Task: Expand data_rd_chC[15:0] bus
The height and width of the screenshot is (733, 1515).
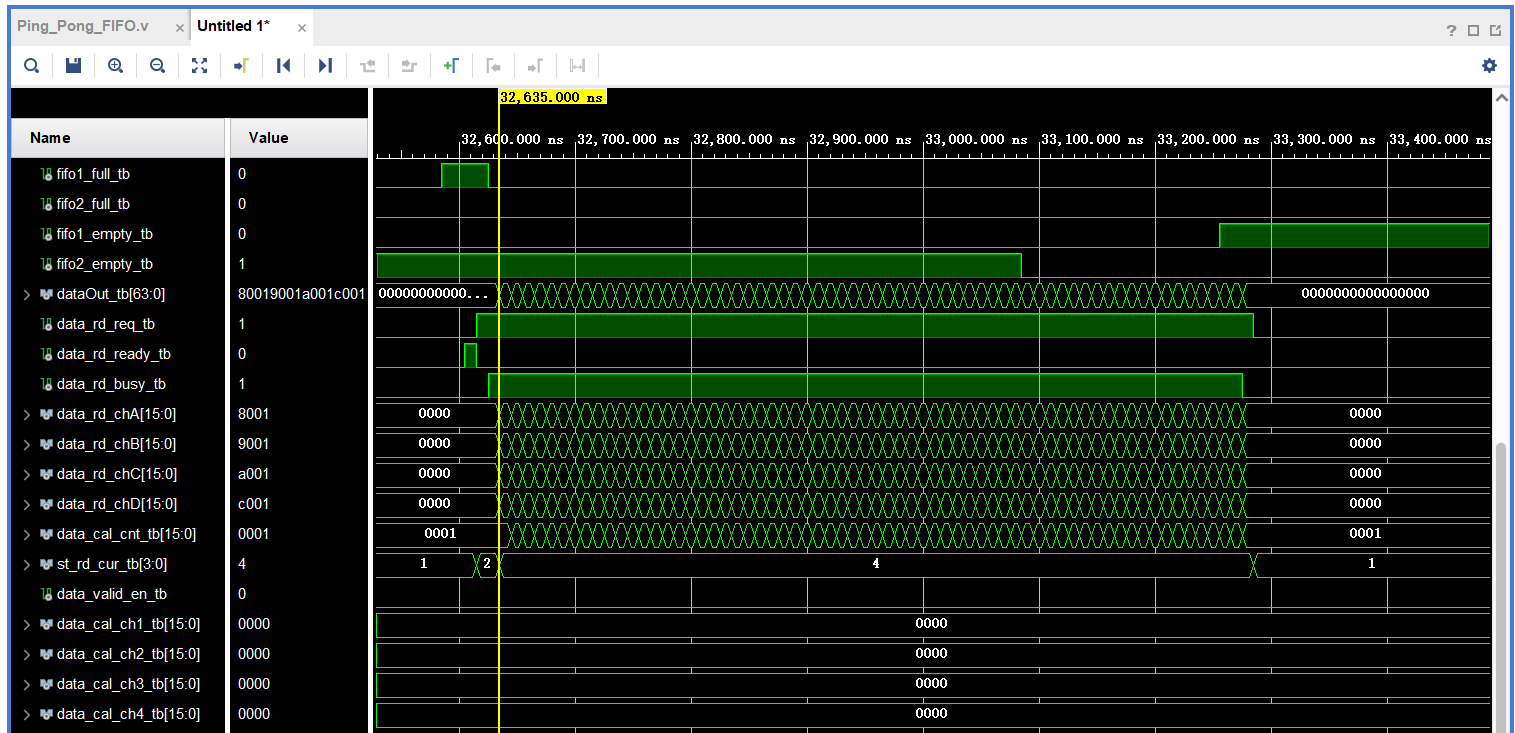Action: 26,474
